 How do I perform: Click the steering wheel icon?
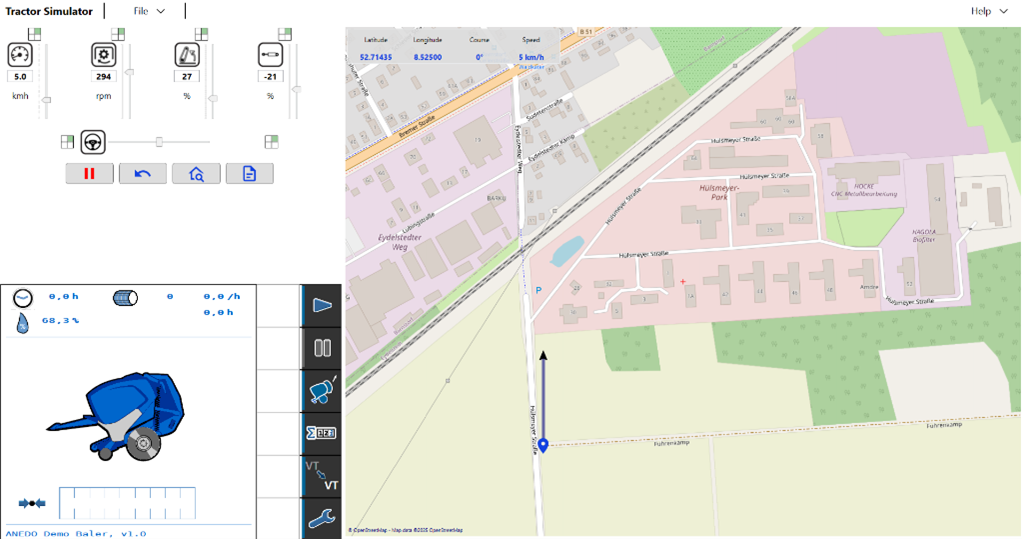94,142
